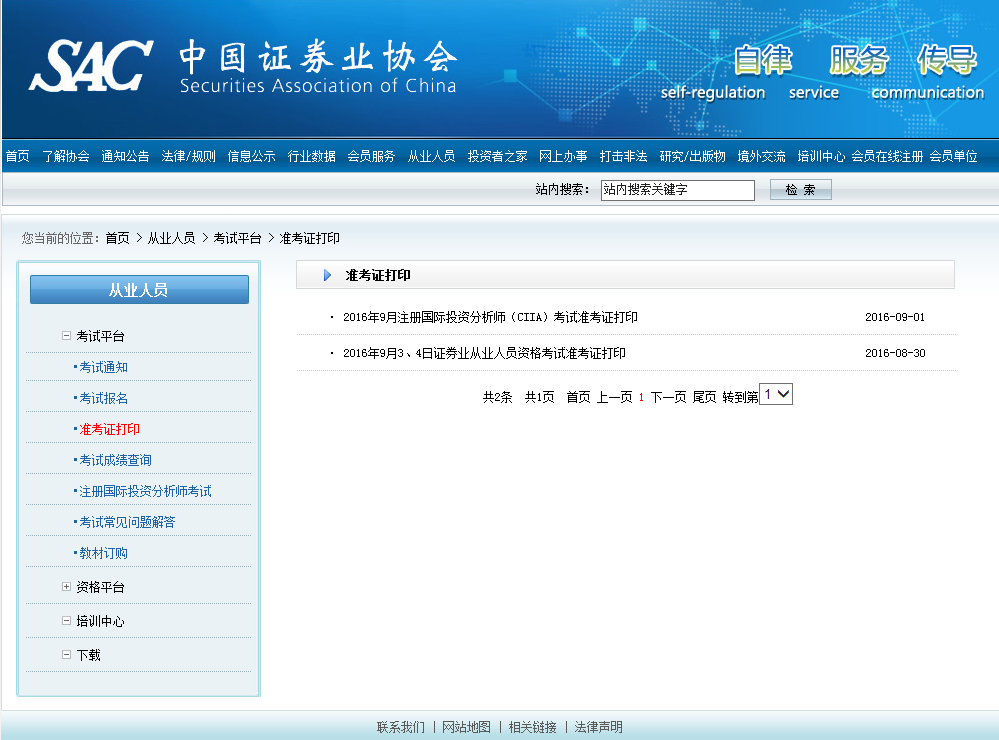Click the blue triangle beside 准考证打印 heading

(x=327, y=275)
